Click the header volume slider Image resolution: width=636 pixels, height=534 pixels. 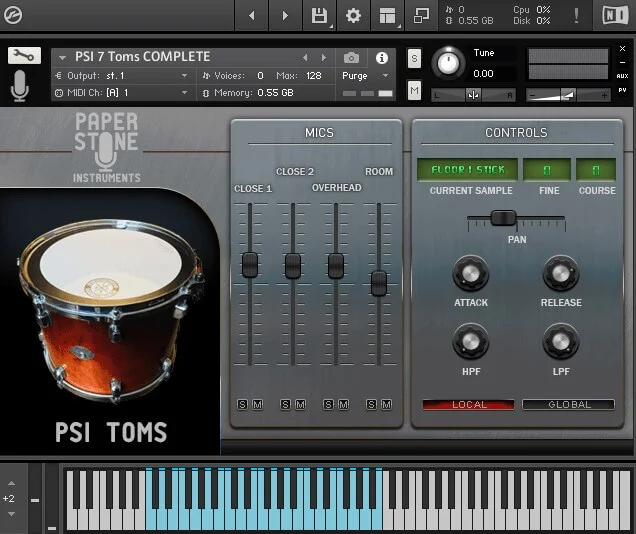(568, 95)
